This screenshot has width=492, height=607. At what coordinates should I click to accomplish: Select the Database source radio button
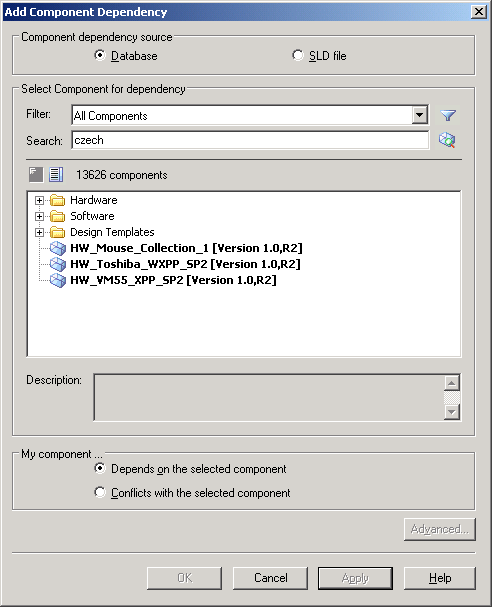pos(100,55)
